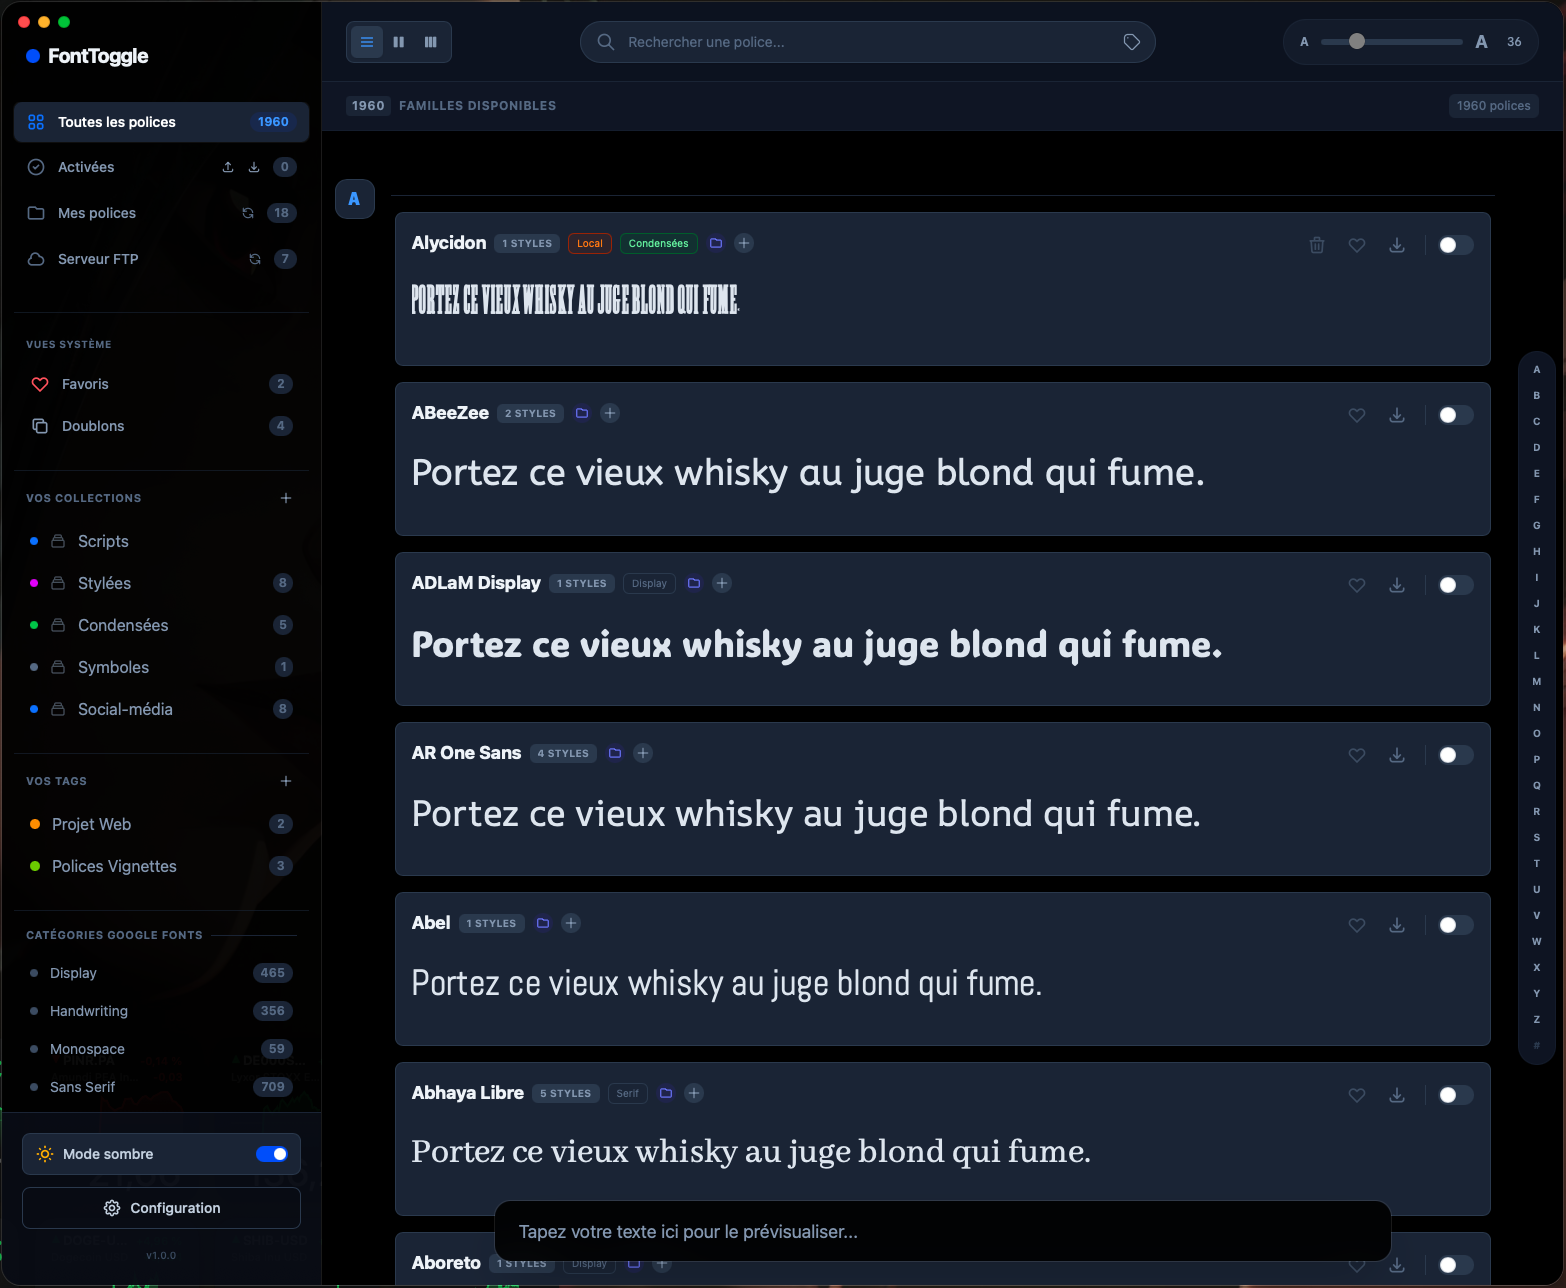Add a new collection with plus
1566x1288 pixels.
(x=286, y=498)
